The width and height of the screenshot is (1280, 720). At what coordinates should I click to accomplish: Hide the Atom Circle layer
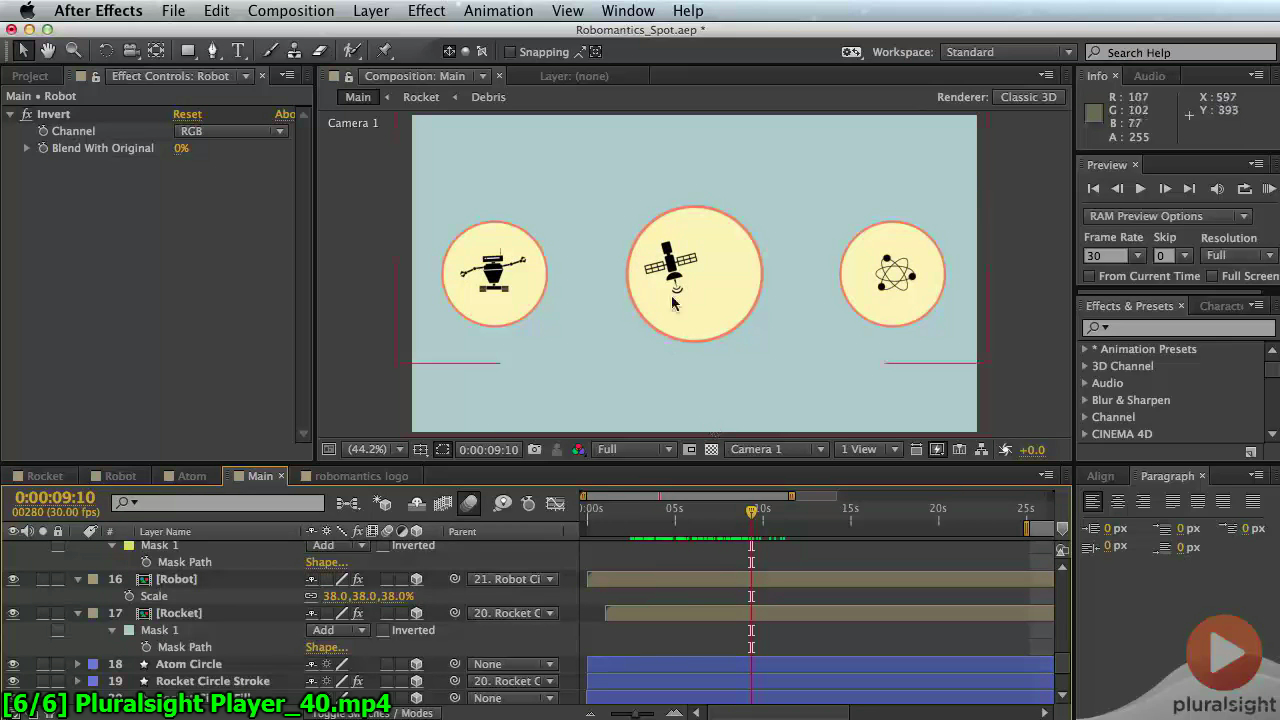pos(13,664)
